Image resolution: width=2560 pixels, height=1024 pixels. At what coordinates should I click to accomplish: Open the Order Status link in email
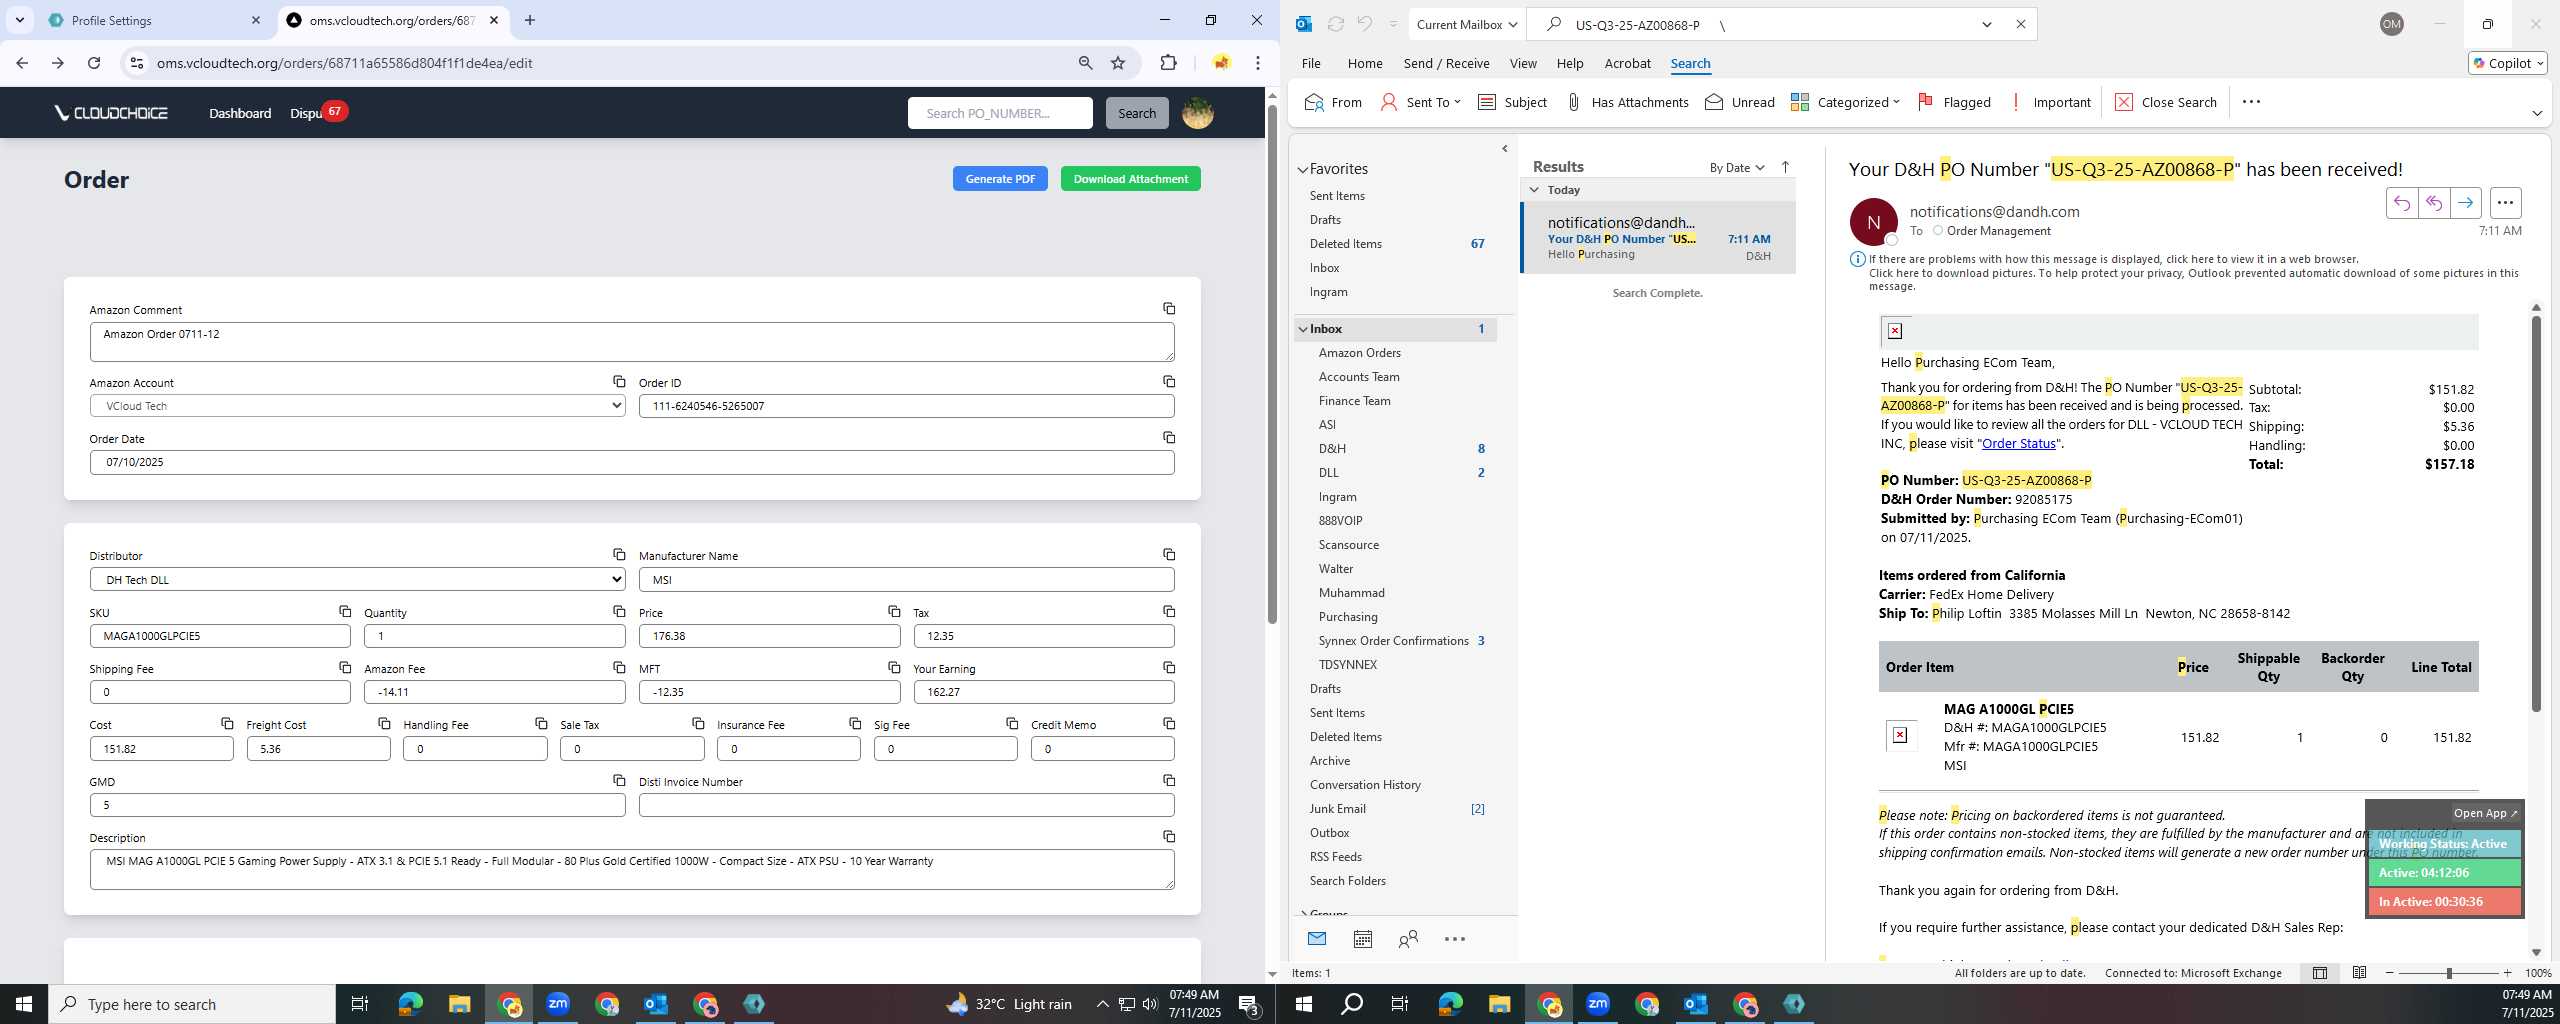[x=2018, y=443]
